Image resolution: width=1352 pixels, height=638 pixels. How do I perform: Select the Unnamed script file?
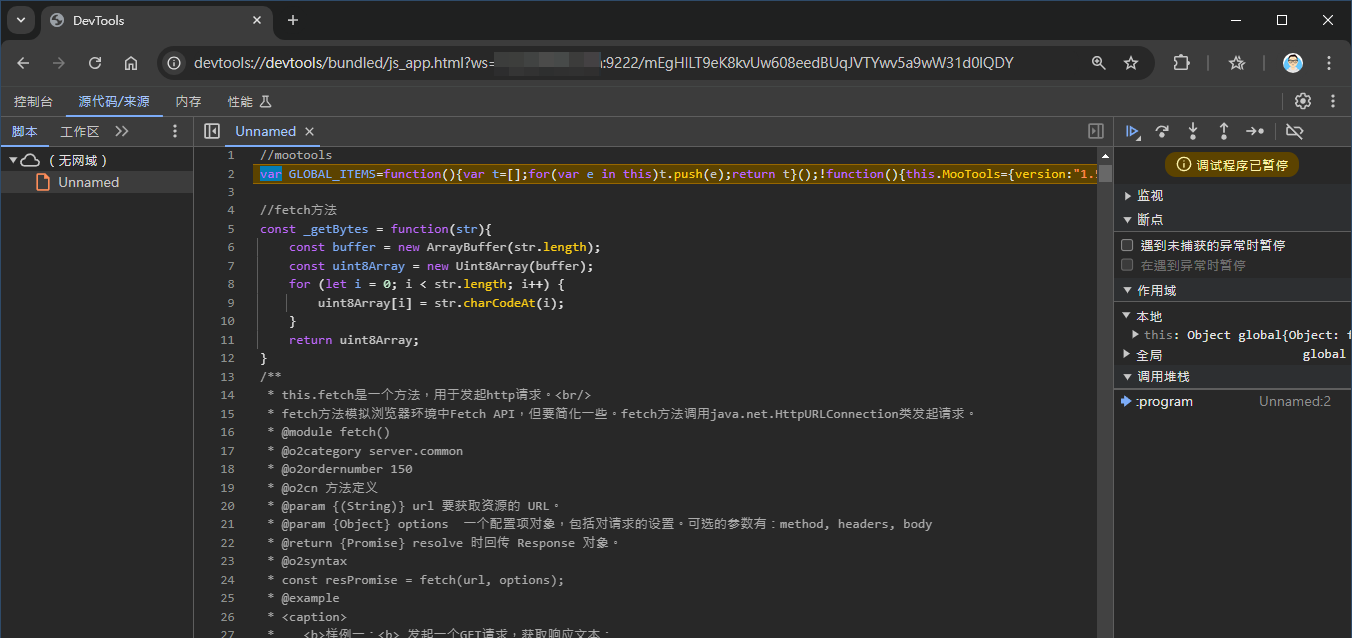[x=88, y=182]
